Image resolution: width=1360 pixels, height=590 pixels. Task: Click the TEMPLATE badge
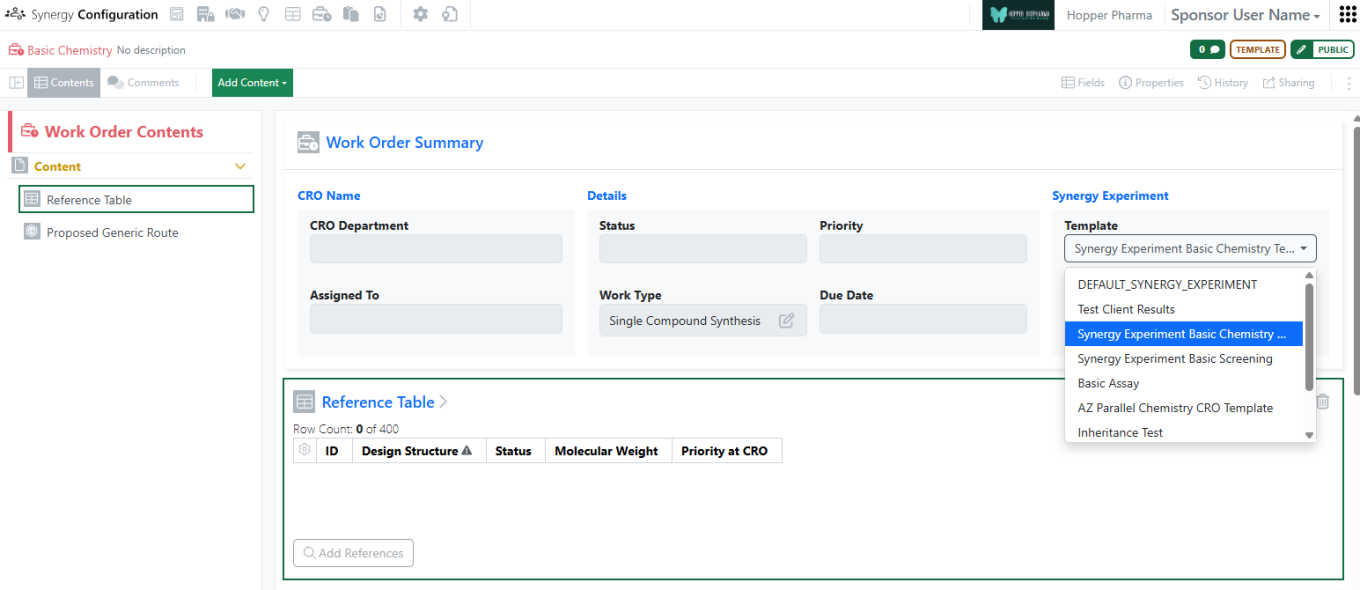[1257, 50]
